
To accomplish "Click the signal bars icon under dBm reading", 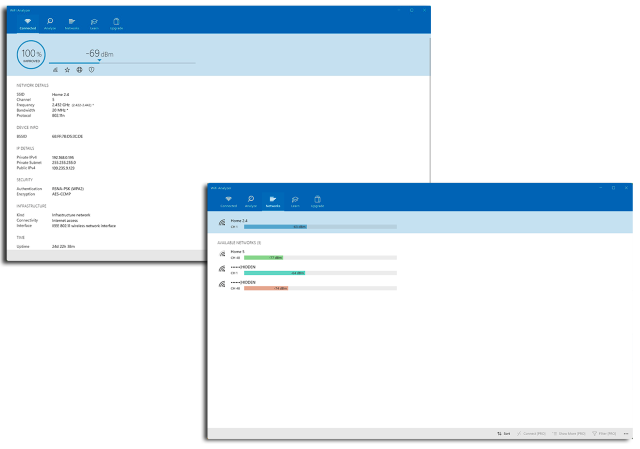I will click(x=55, y=70).
